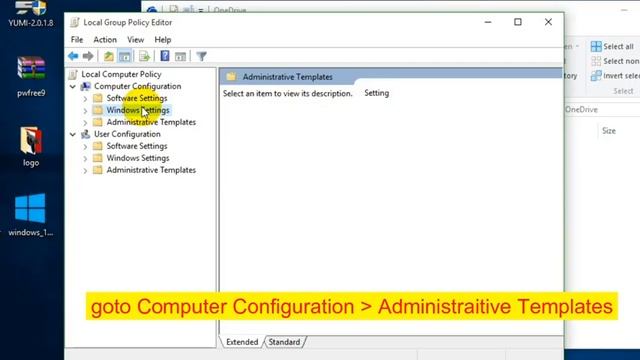Click the Setting column header
The image size is (640, 360).
[376, 93]
